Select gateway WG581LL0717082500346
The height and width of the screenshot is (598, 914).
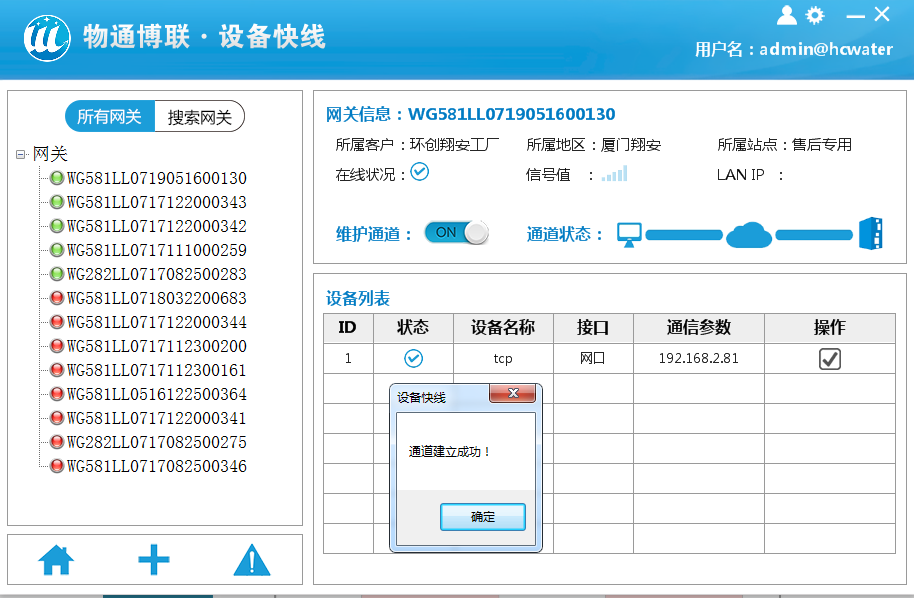pos(156,466)
